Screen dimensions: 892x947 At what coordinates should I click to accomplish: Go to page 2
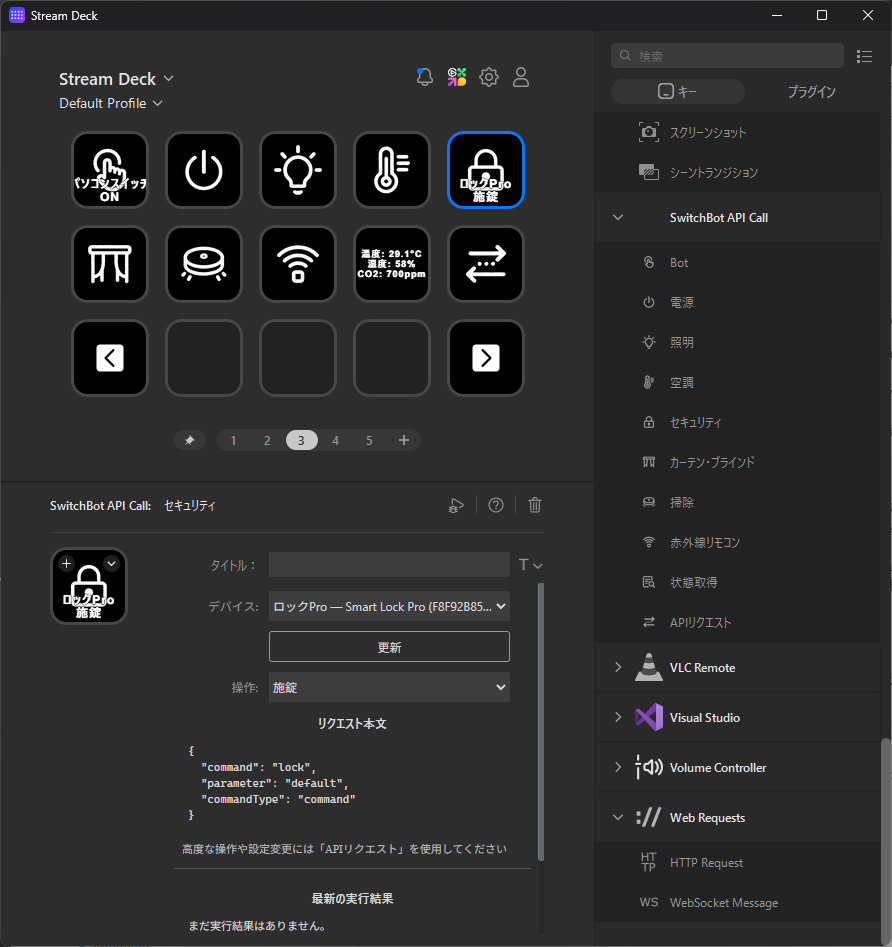point(267,440)
